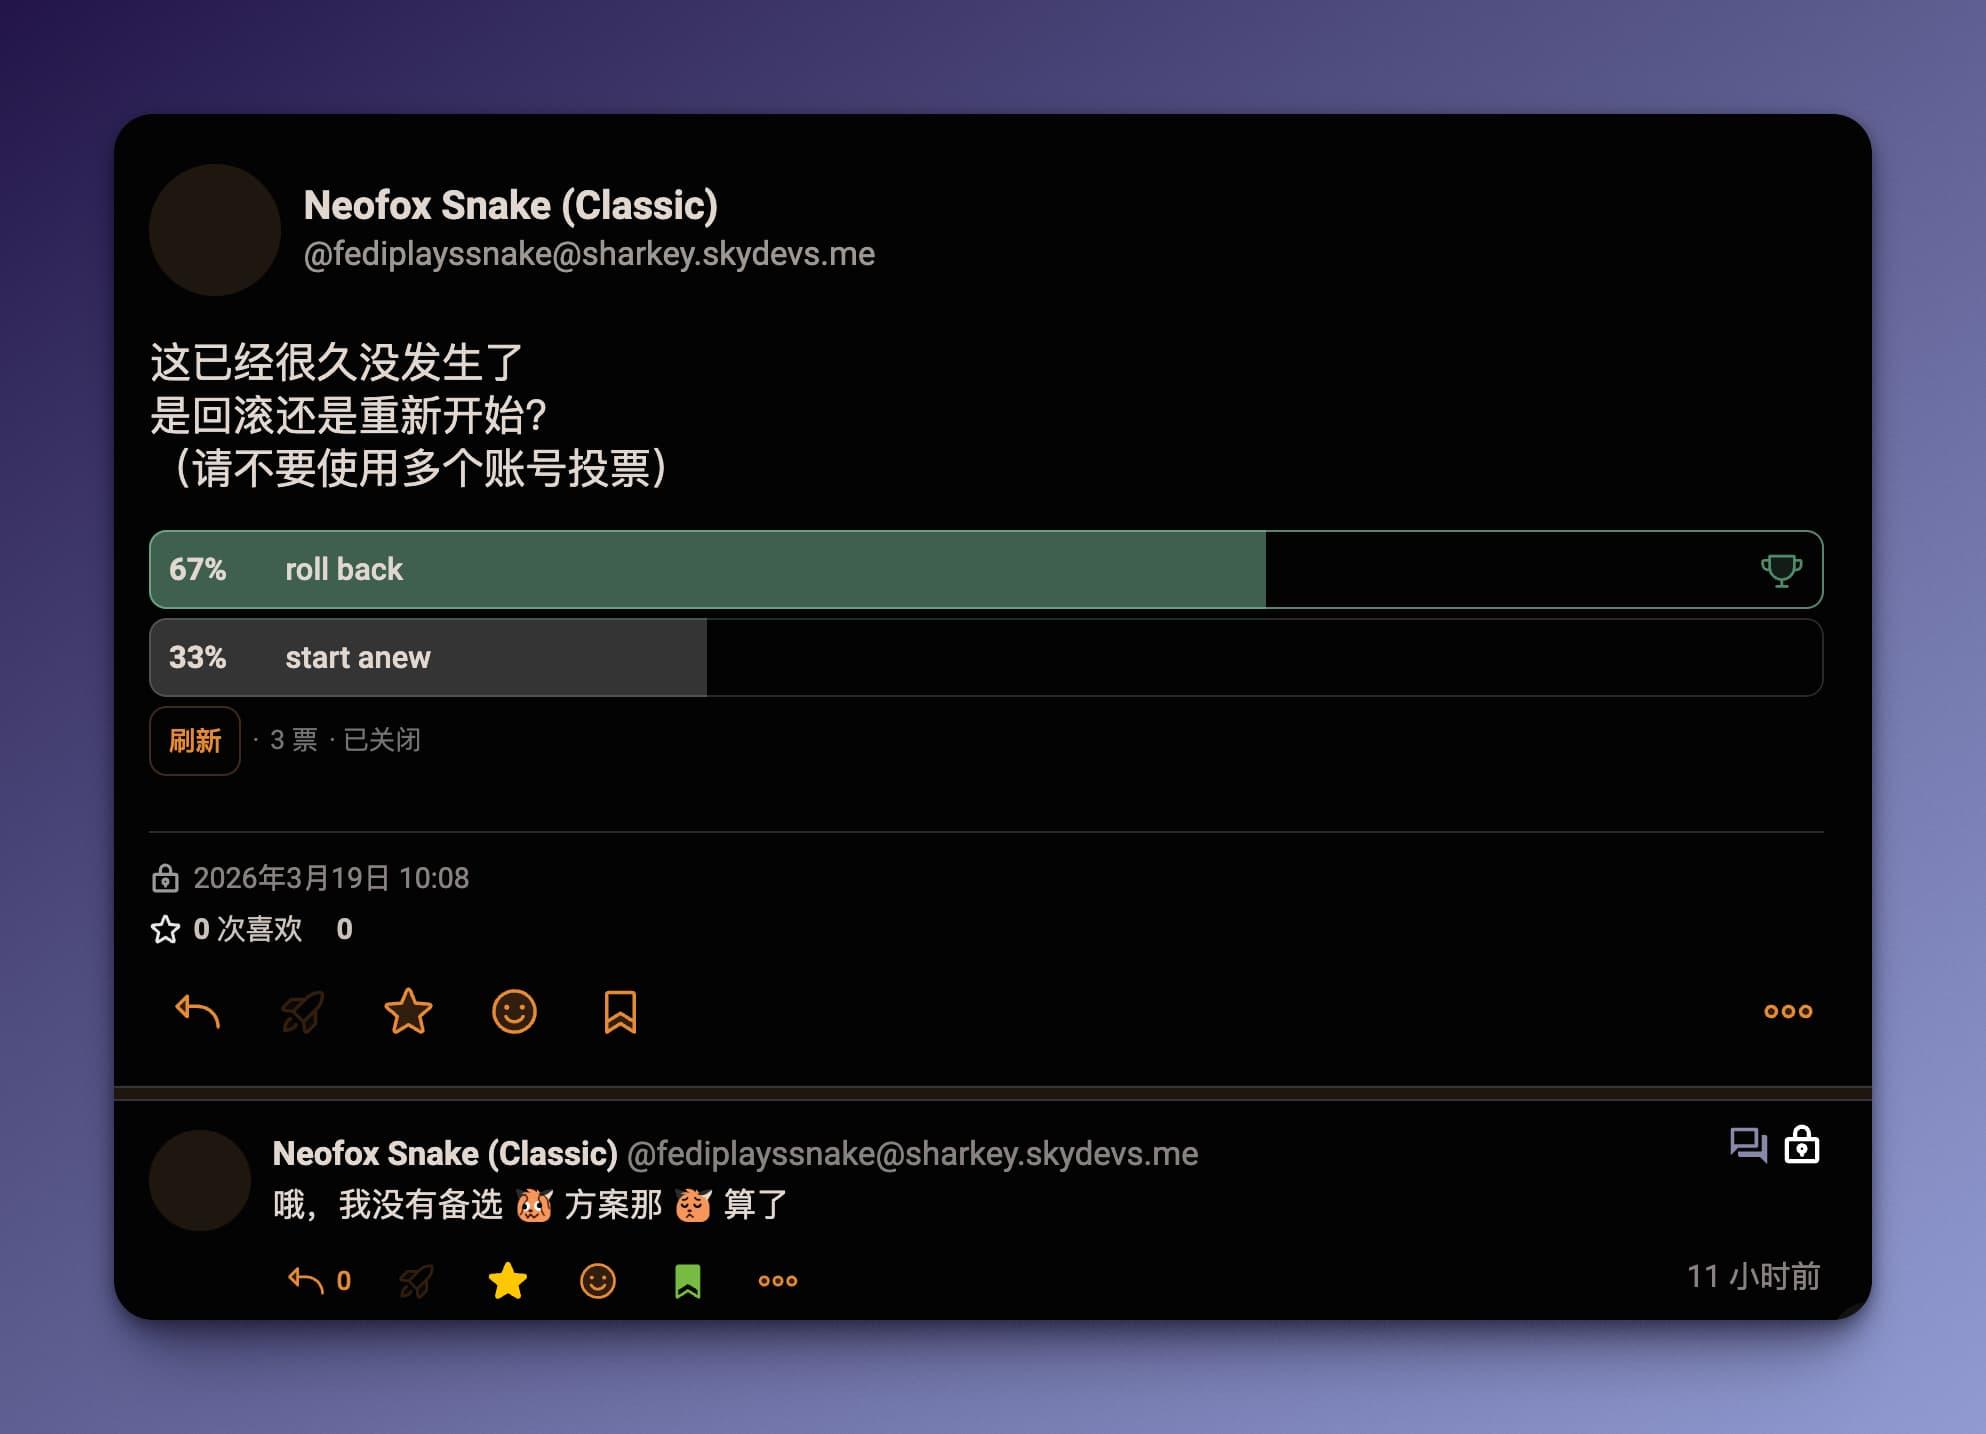Reply to the follow-up comment

[306, 1280]
